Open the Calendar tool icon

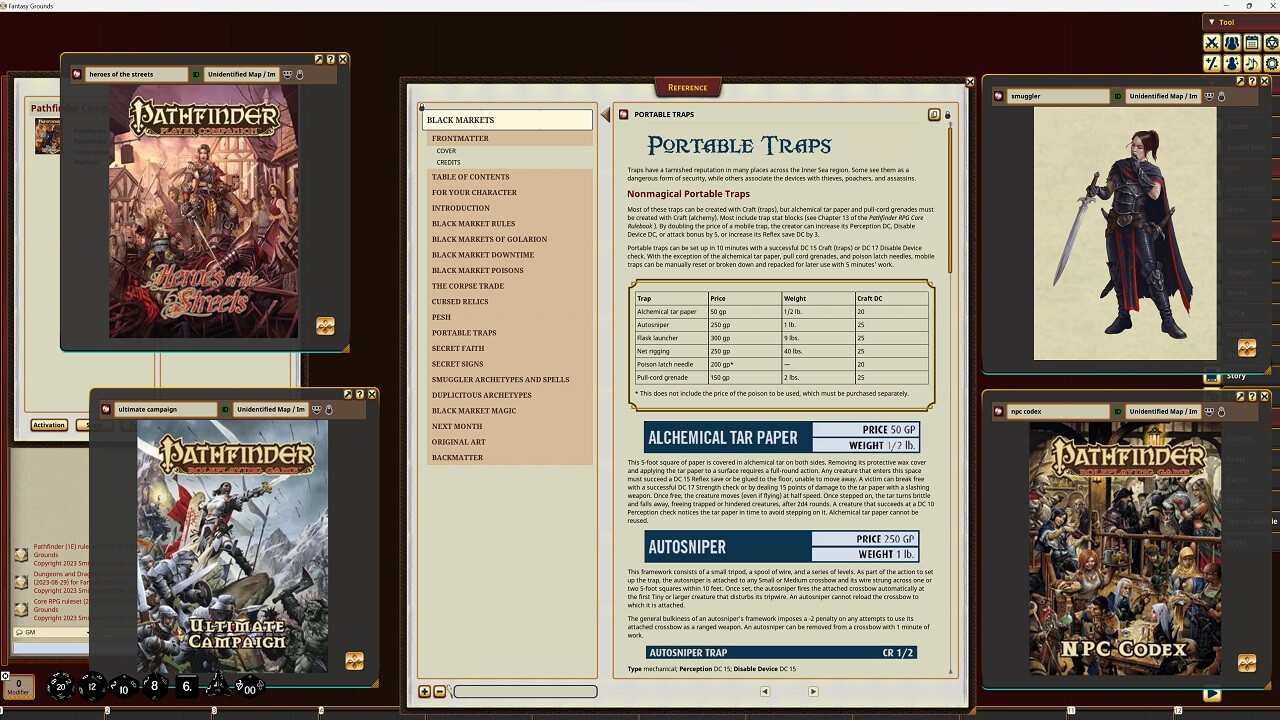pos(1252,43)
